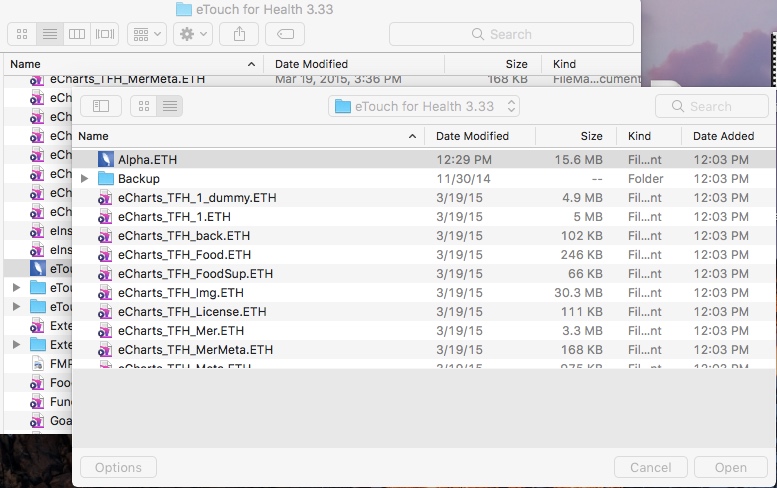Click the Options button
This screenshot has height=488, width=777.
tap(118, 467)
